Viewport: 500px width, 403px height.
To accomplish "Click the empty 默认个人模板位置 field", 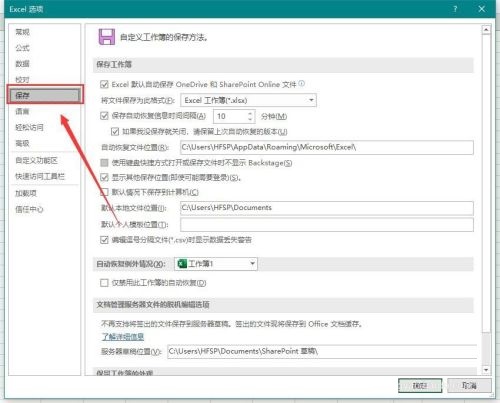I will 327,225.
